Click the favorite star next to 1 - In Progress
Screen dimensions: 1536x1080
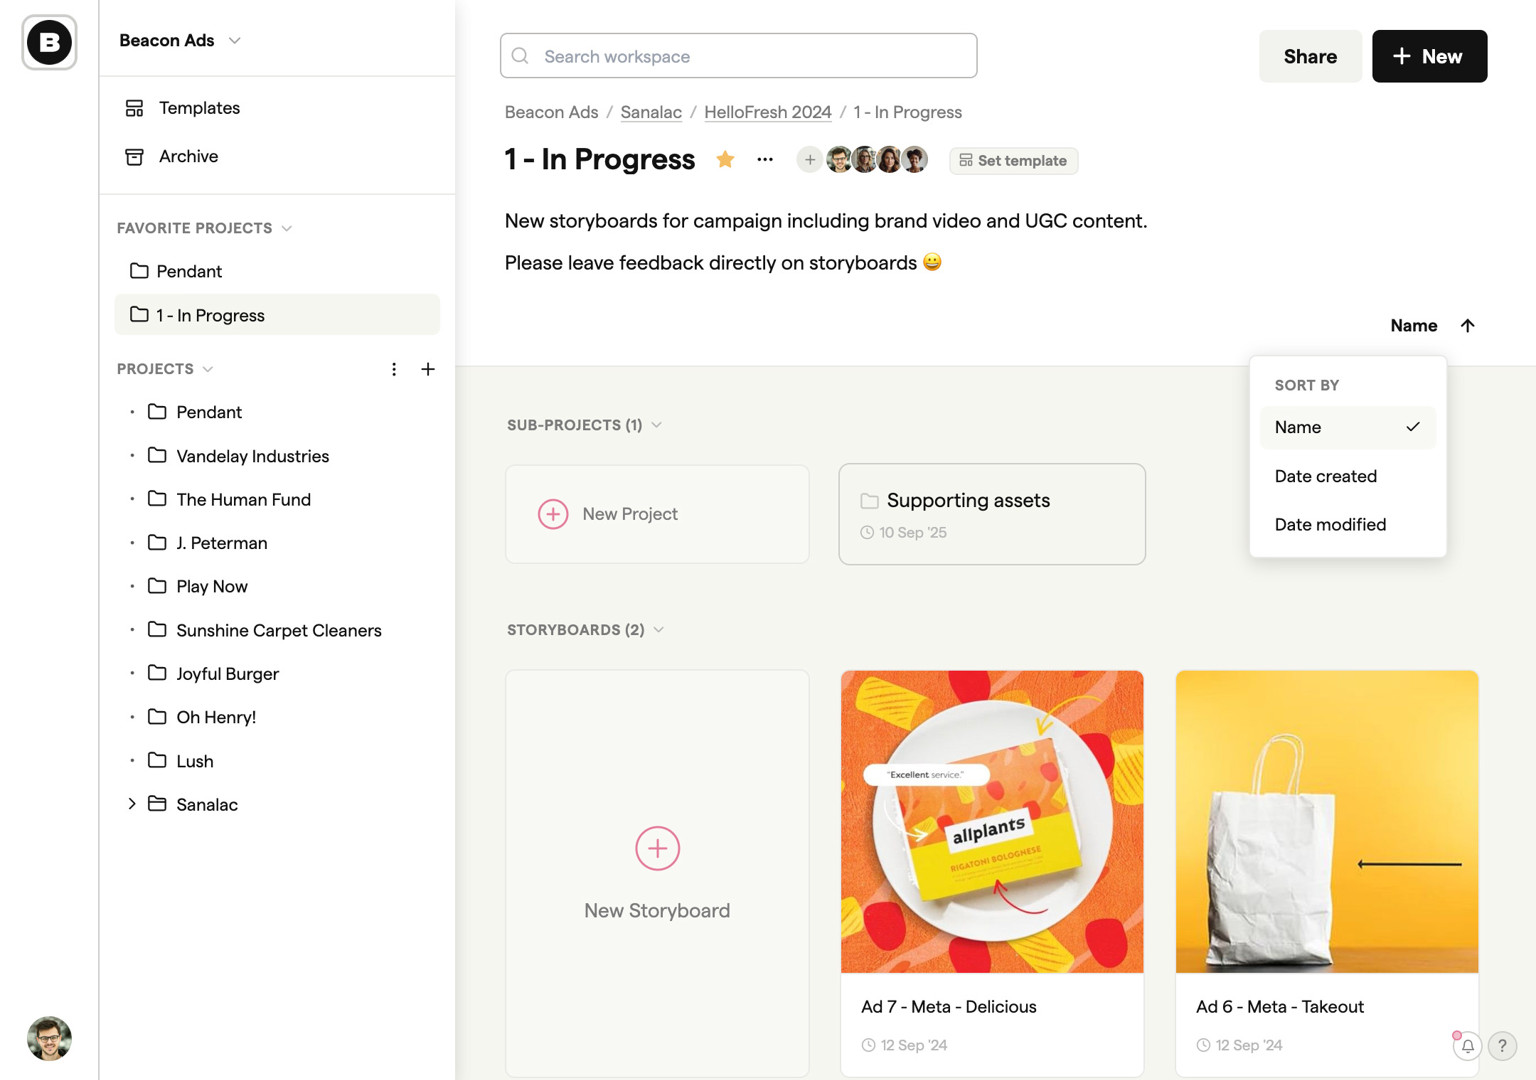click(x=724, y=159)
